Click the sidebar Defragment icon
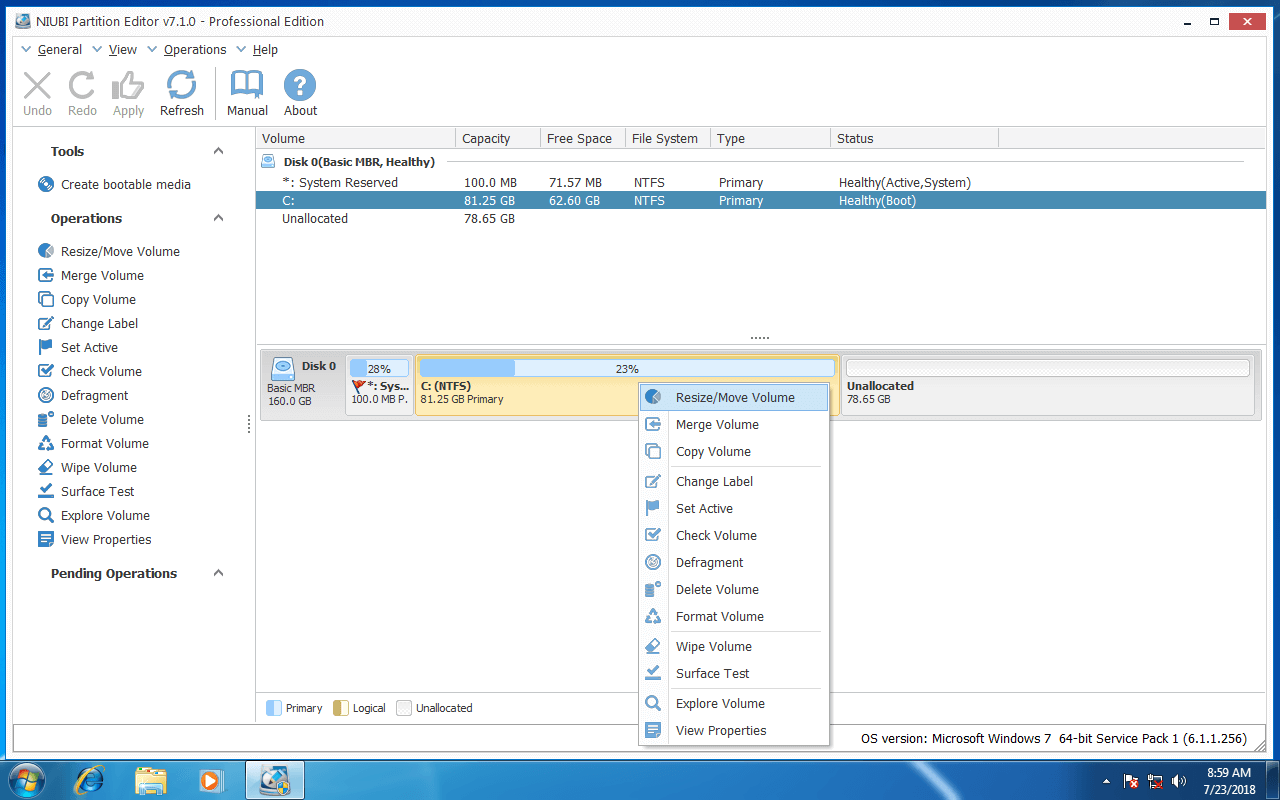This screenshot has width=1280, height=800. 46,395
